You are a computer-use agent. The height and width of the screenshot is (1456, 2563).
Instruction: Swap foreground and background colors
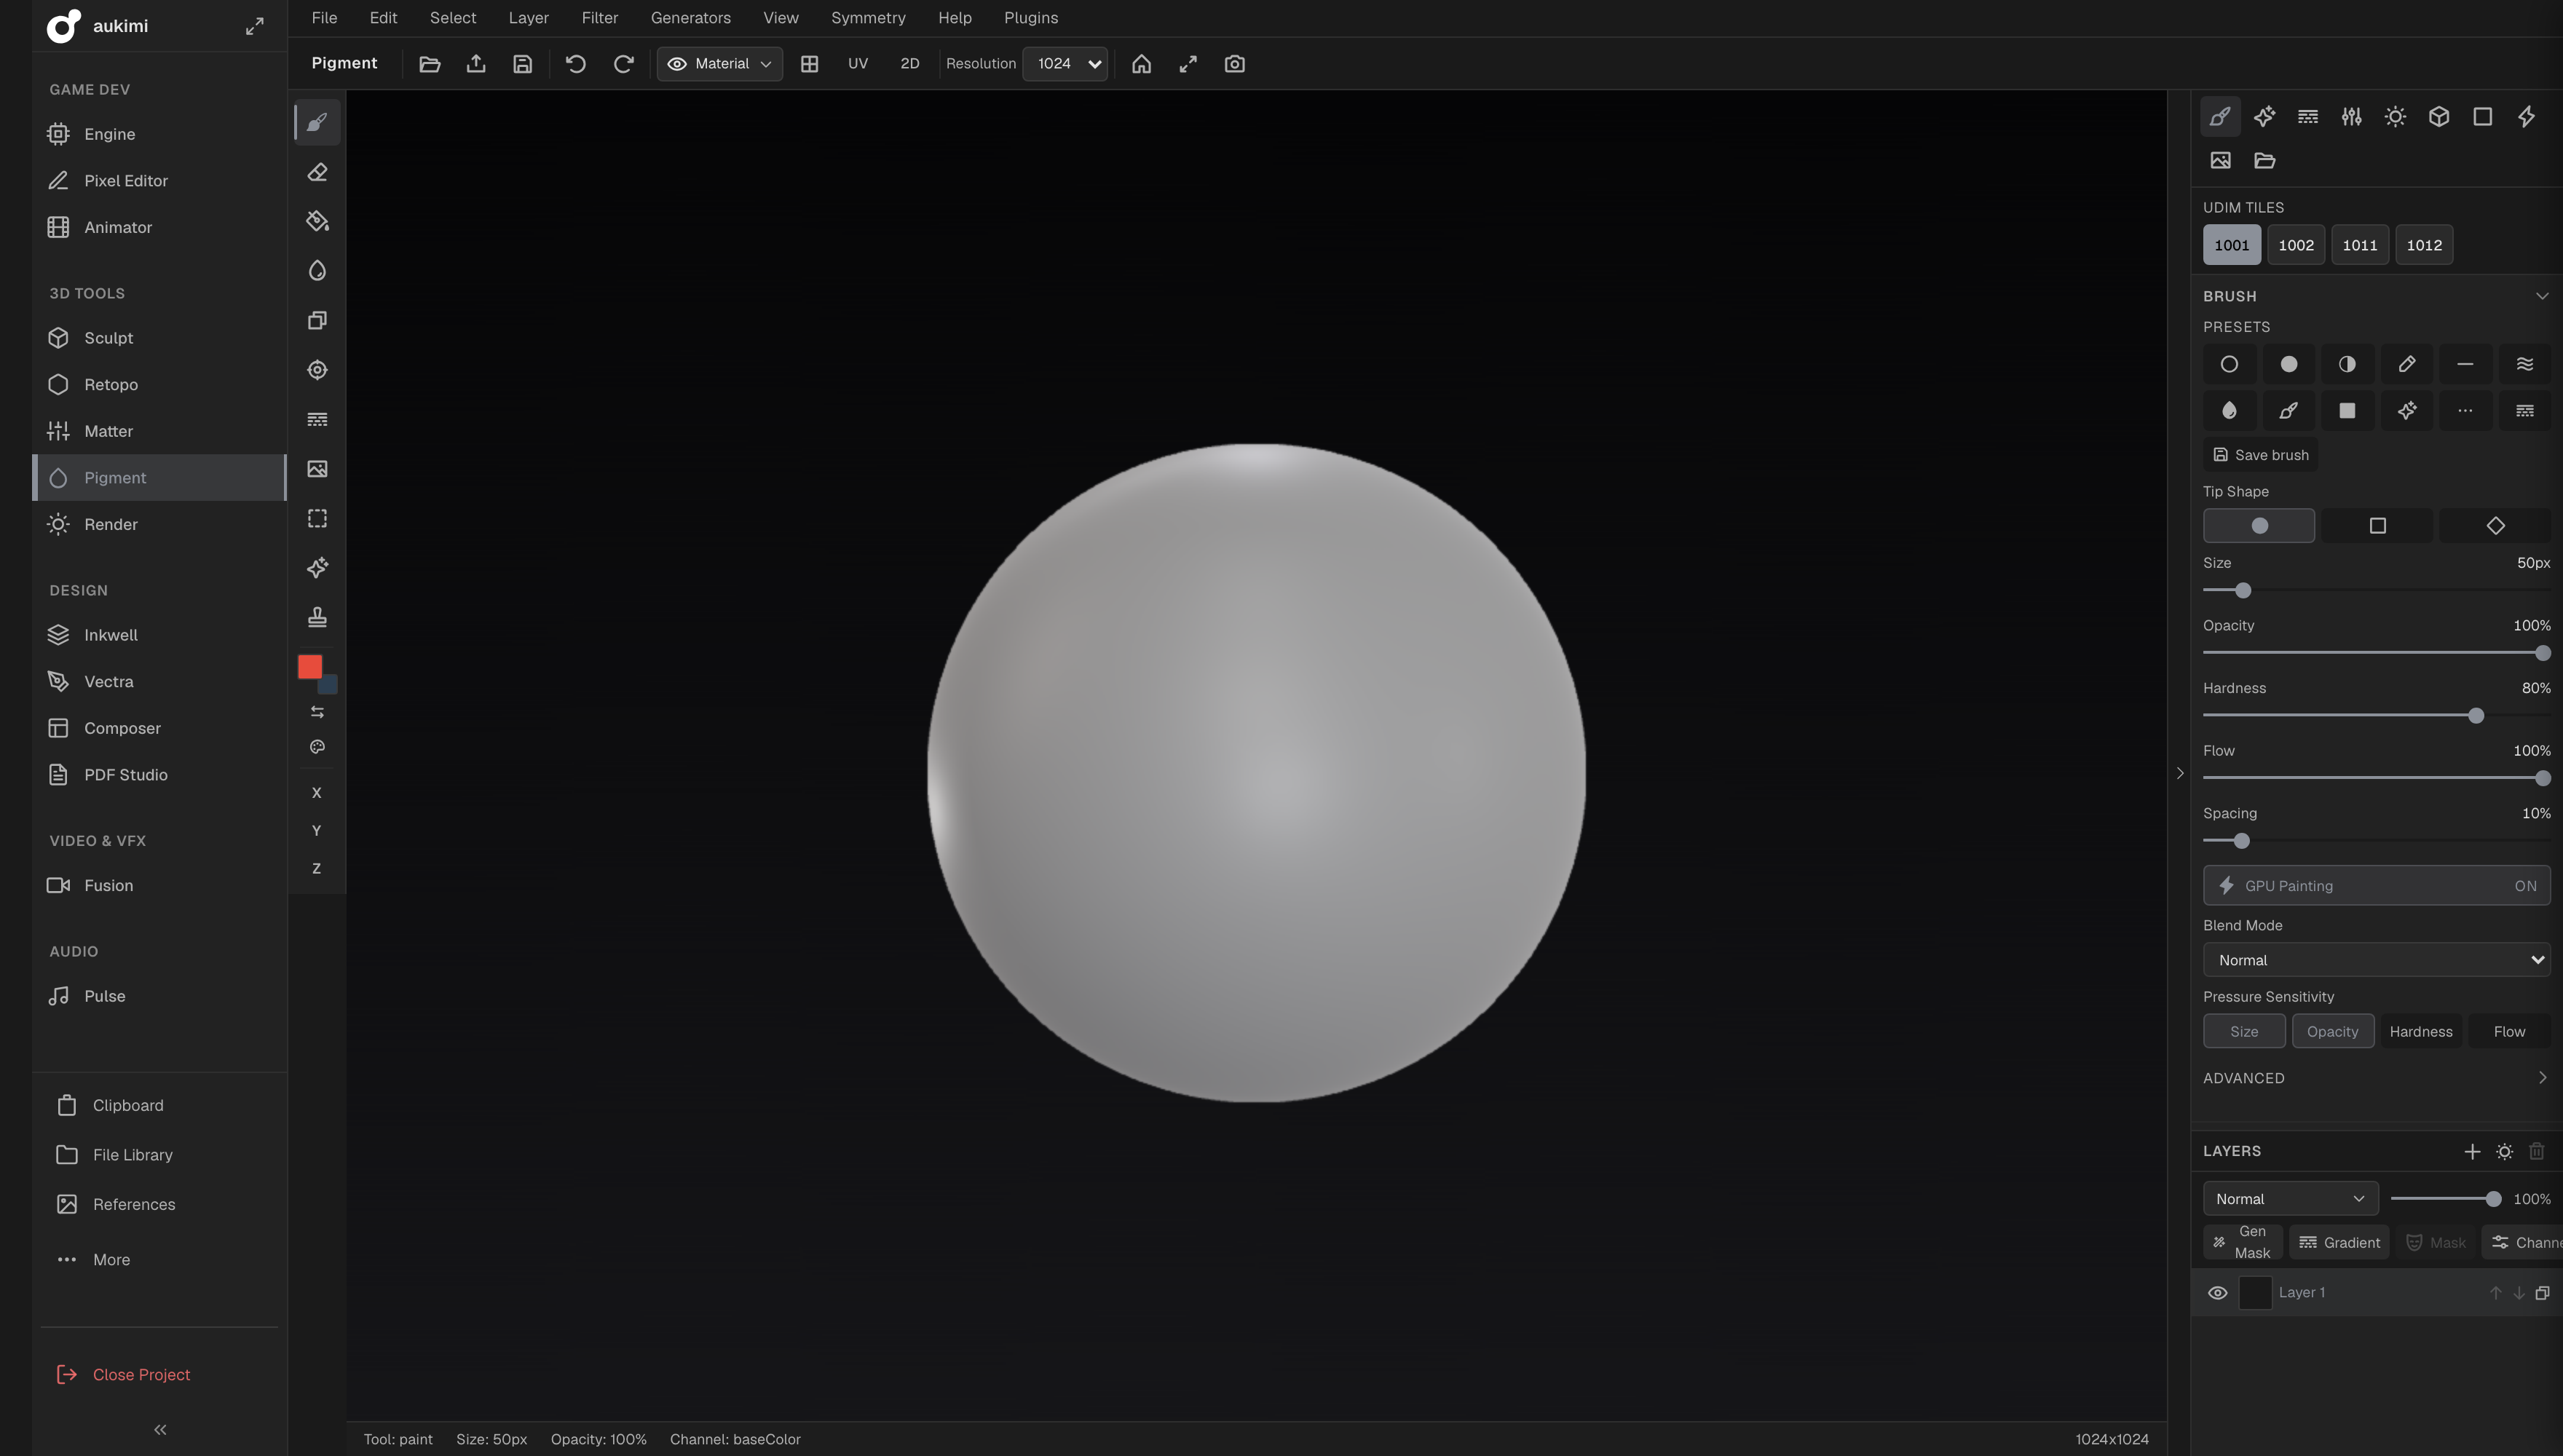tap(317, 712)
